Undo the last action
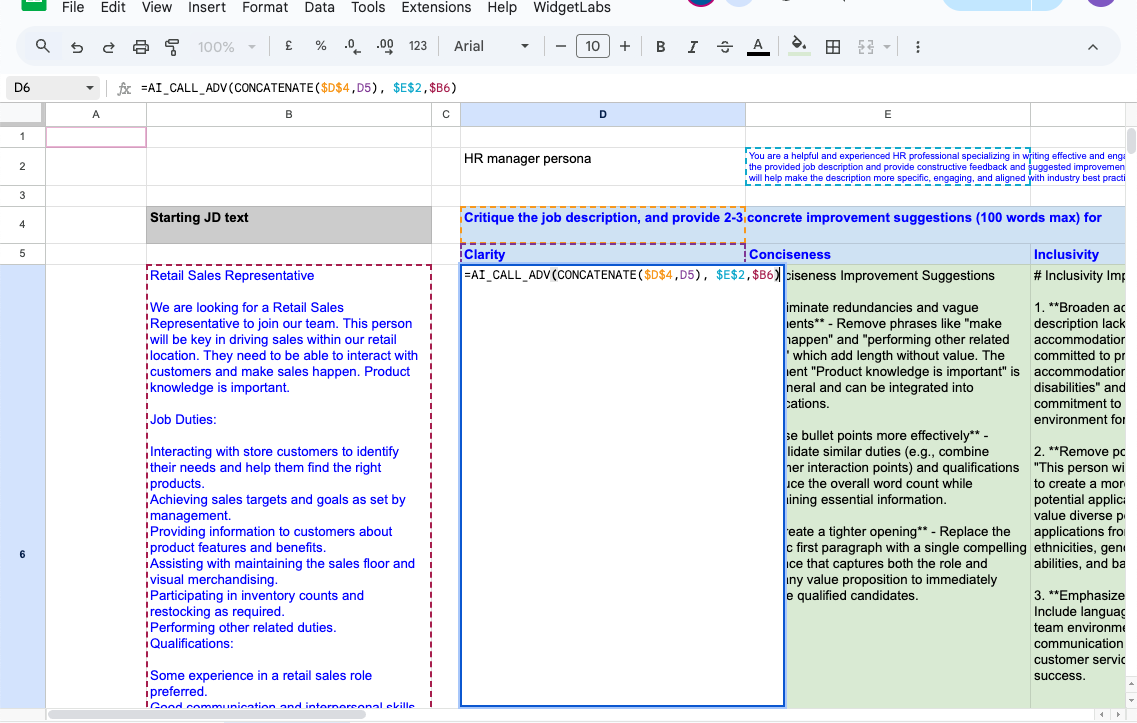 (77, 47)
